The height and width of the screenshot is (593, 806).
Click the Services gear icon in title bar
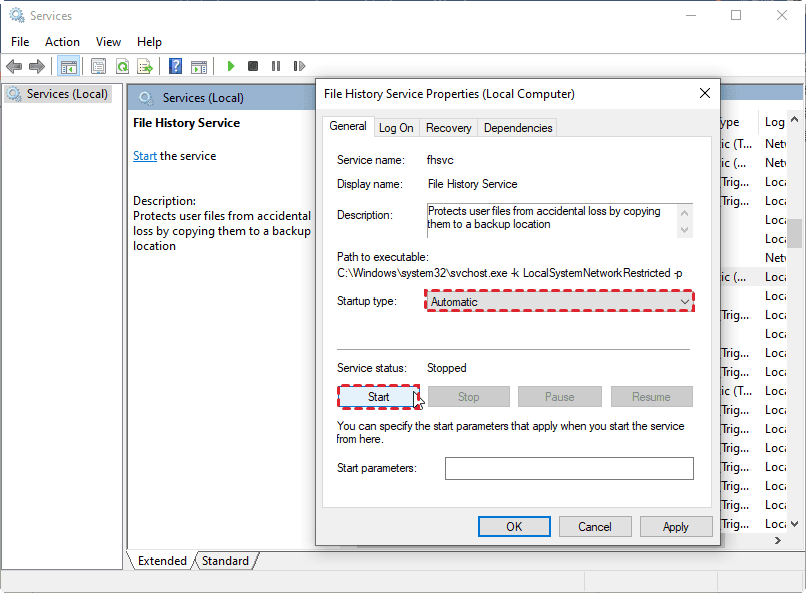(x=17, y=15)
